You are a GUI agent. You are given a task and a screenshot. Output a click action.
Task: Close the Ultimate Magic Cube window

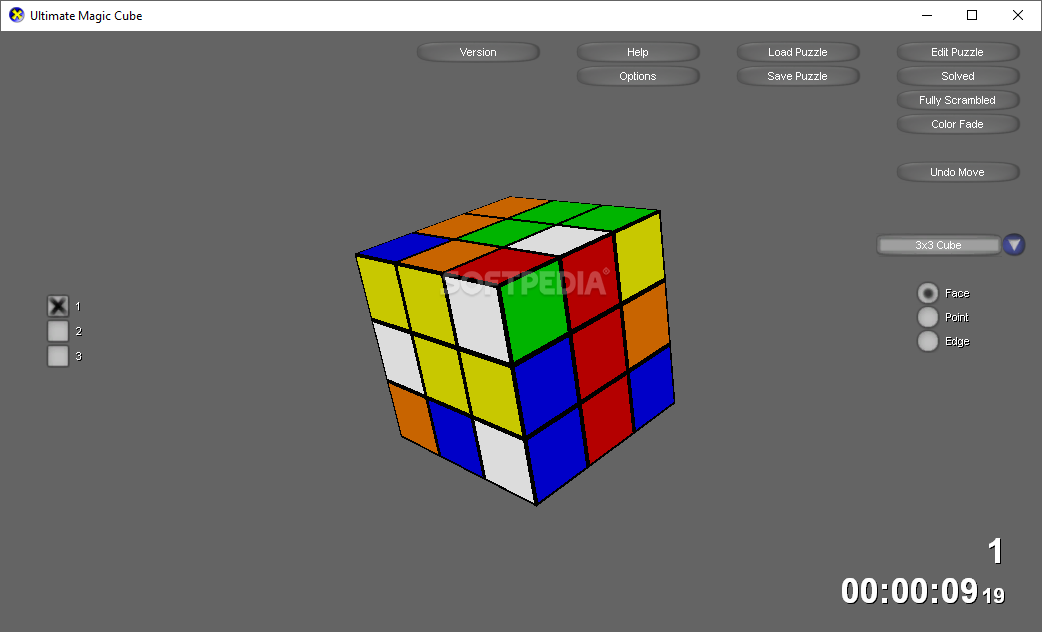tap(1017, 15)
